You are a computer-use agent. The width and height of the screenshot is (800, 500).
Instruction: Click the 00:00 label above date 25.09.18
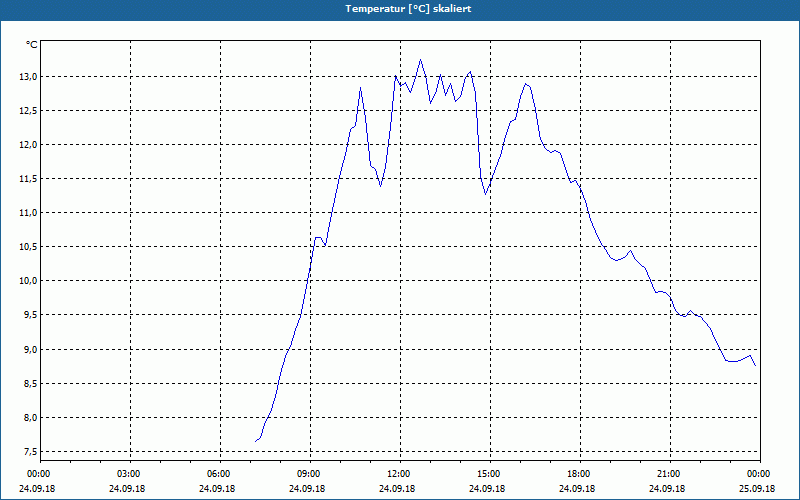tap(760, 474)
